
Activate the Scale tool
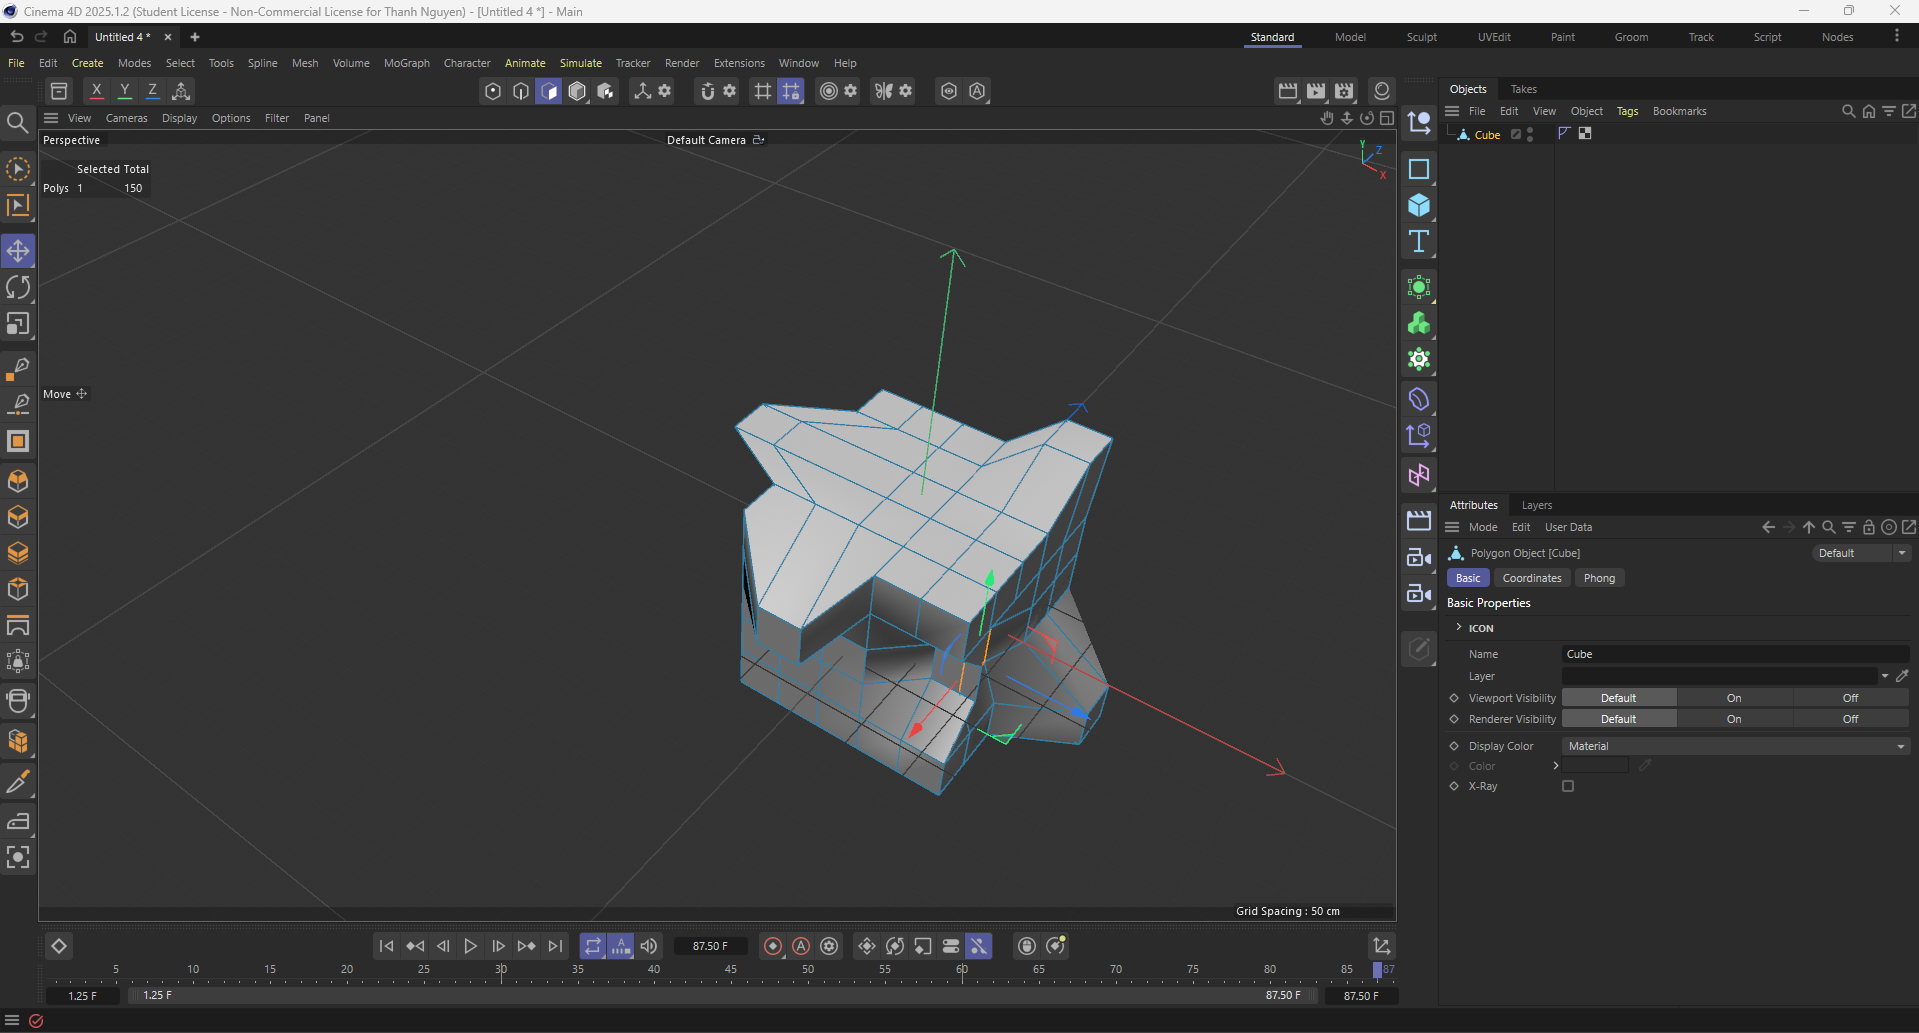point(18,324)
